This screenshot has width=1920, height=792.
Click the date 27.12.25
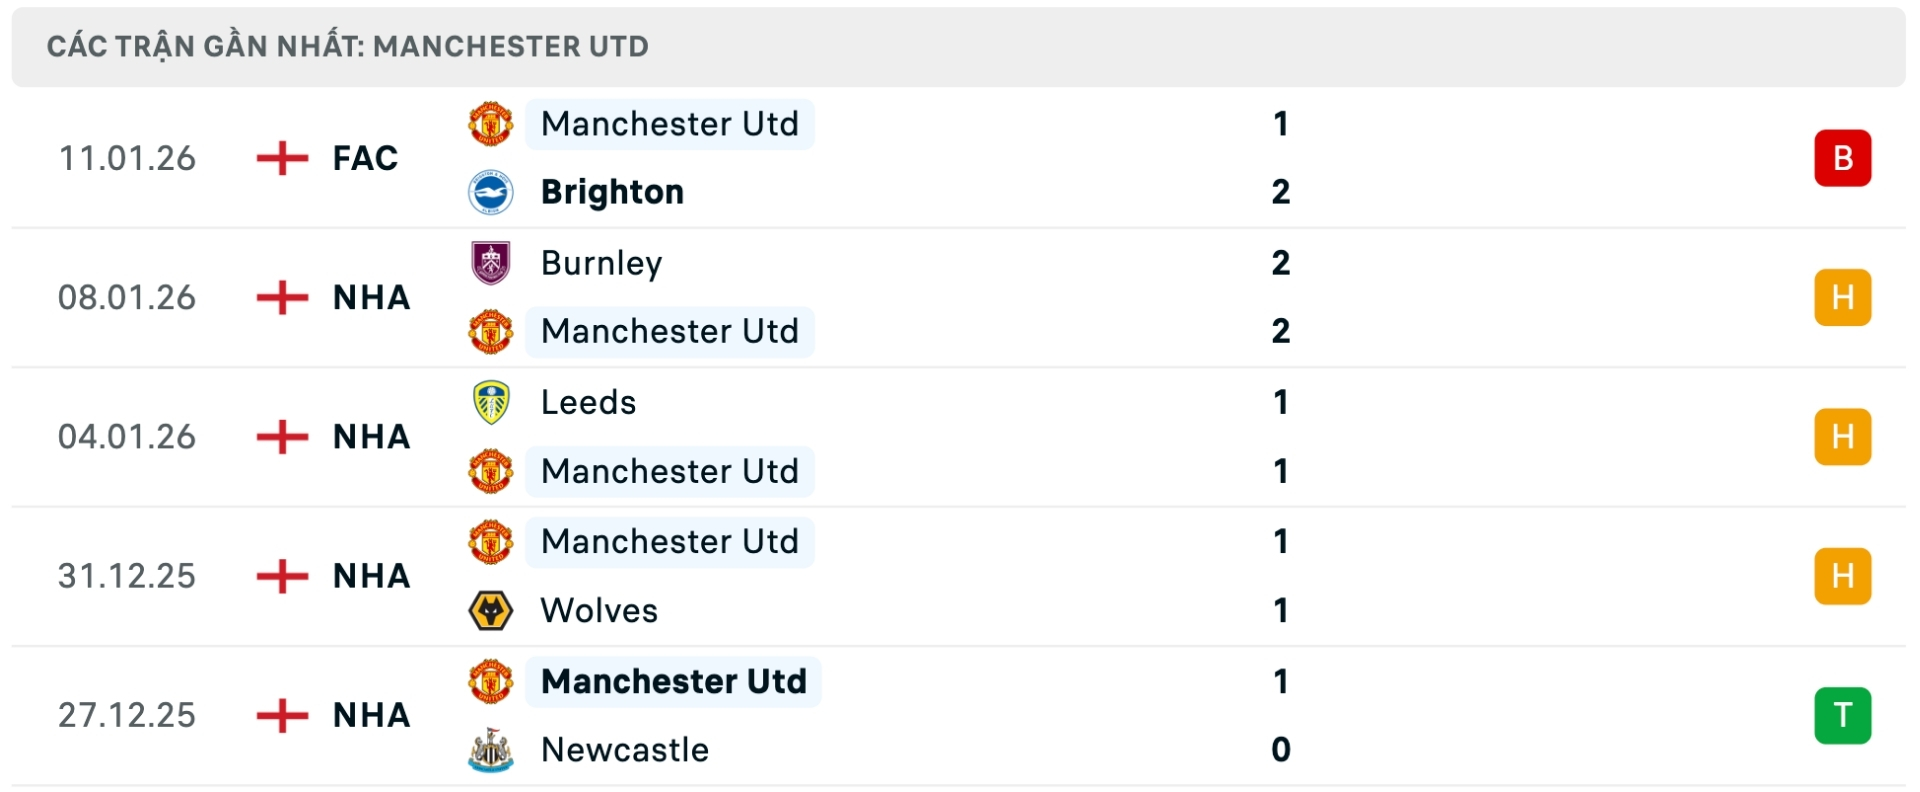tap(127, 715)
